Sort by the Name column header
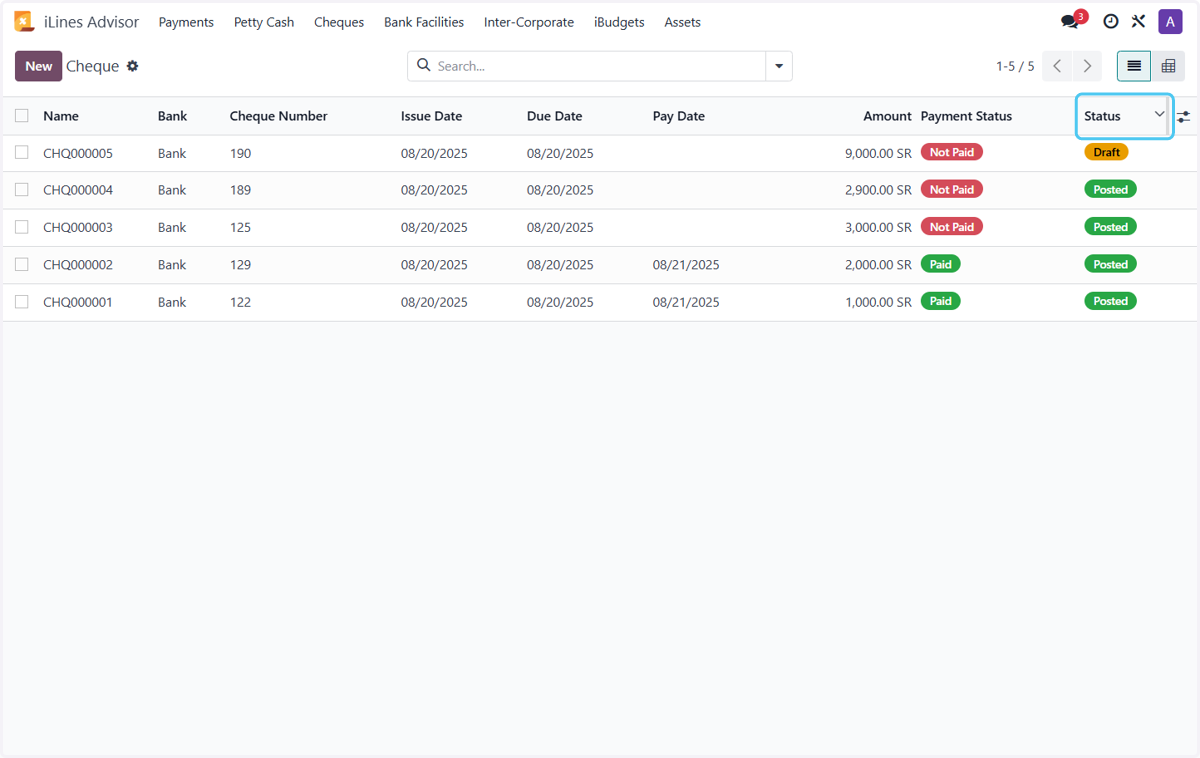 [61, 116]
